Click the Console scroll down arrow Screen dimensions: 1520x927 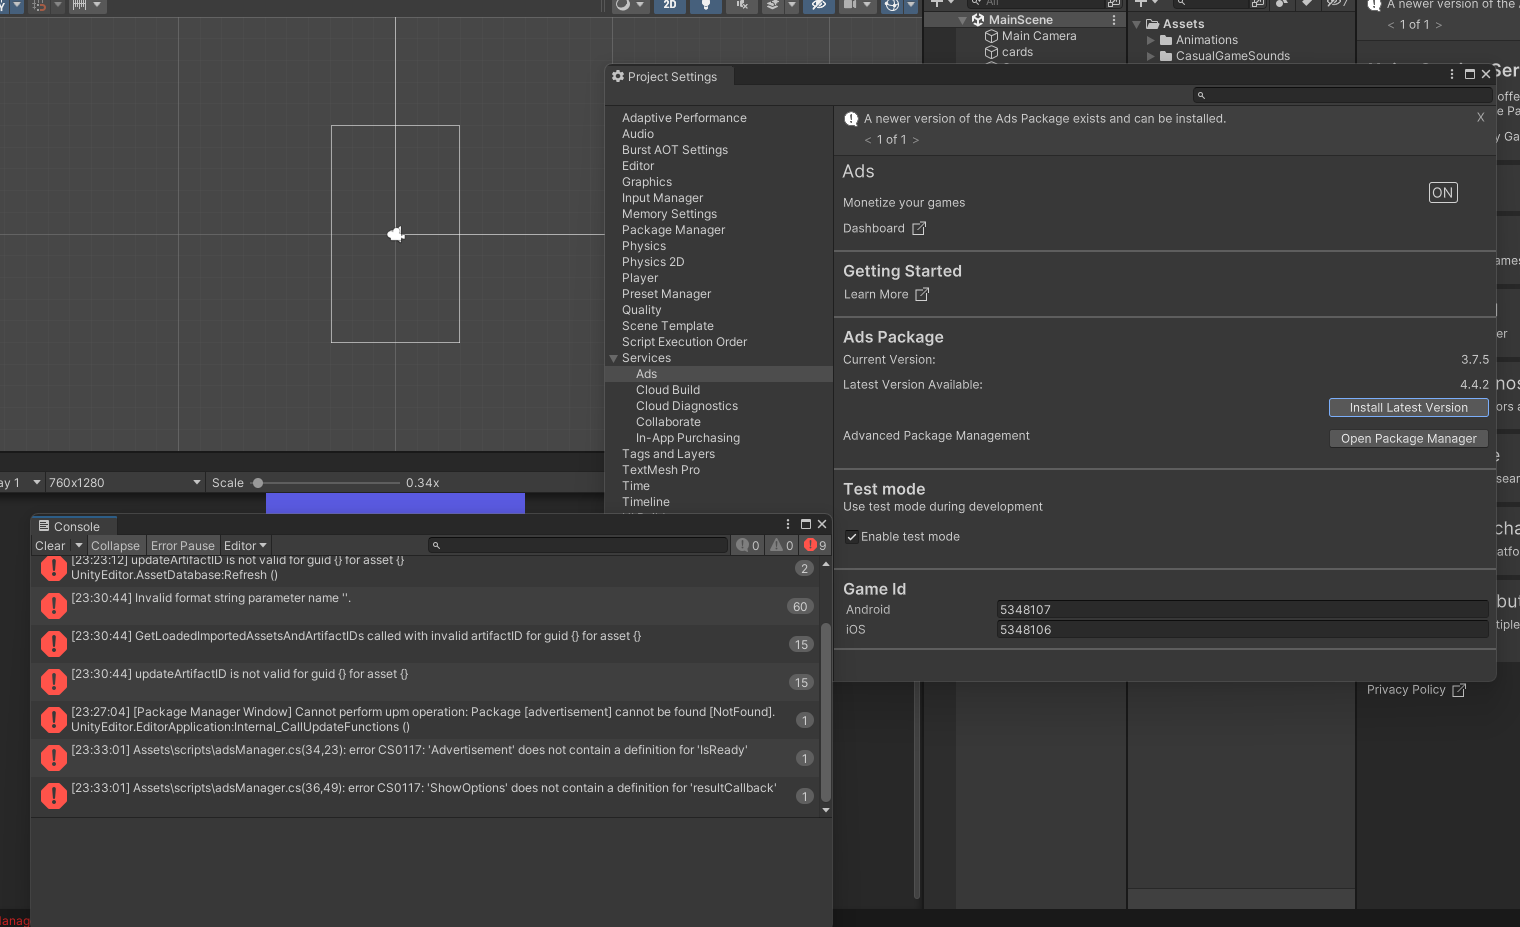tap(826, 810)
